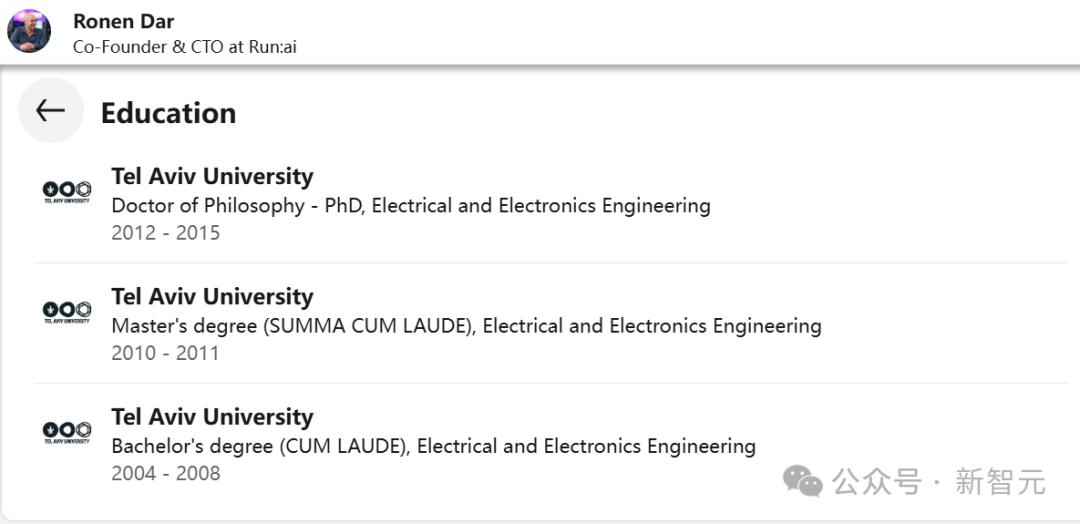Image resolution: width=1080 pixels, height=524 pixels.
Task: Click the back arrow beside Education
Action: (x=50, y=111)
